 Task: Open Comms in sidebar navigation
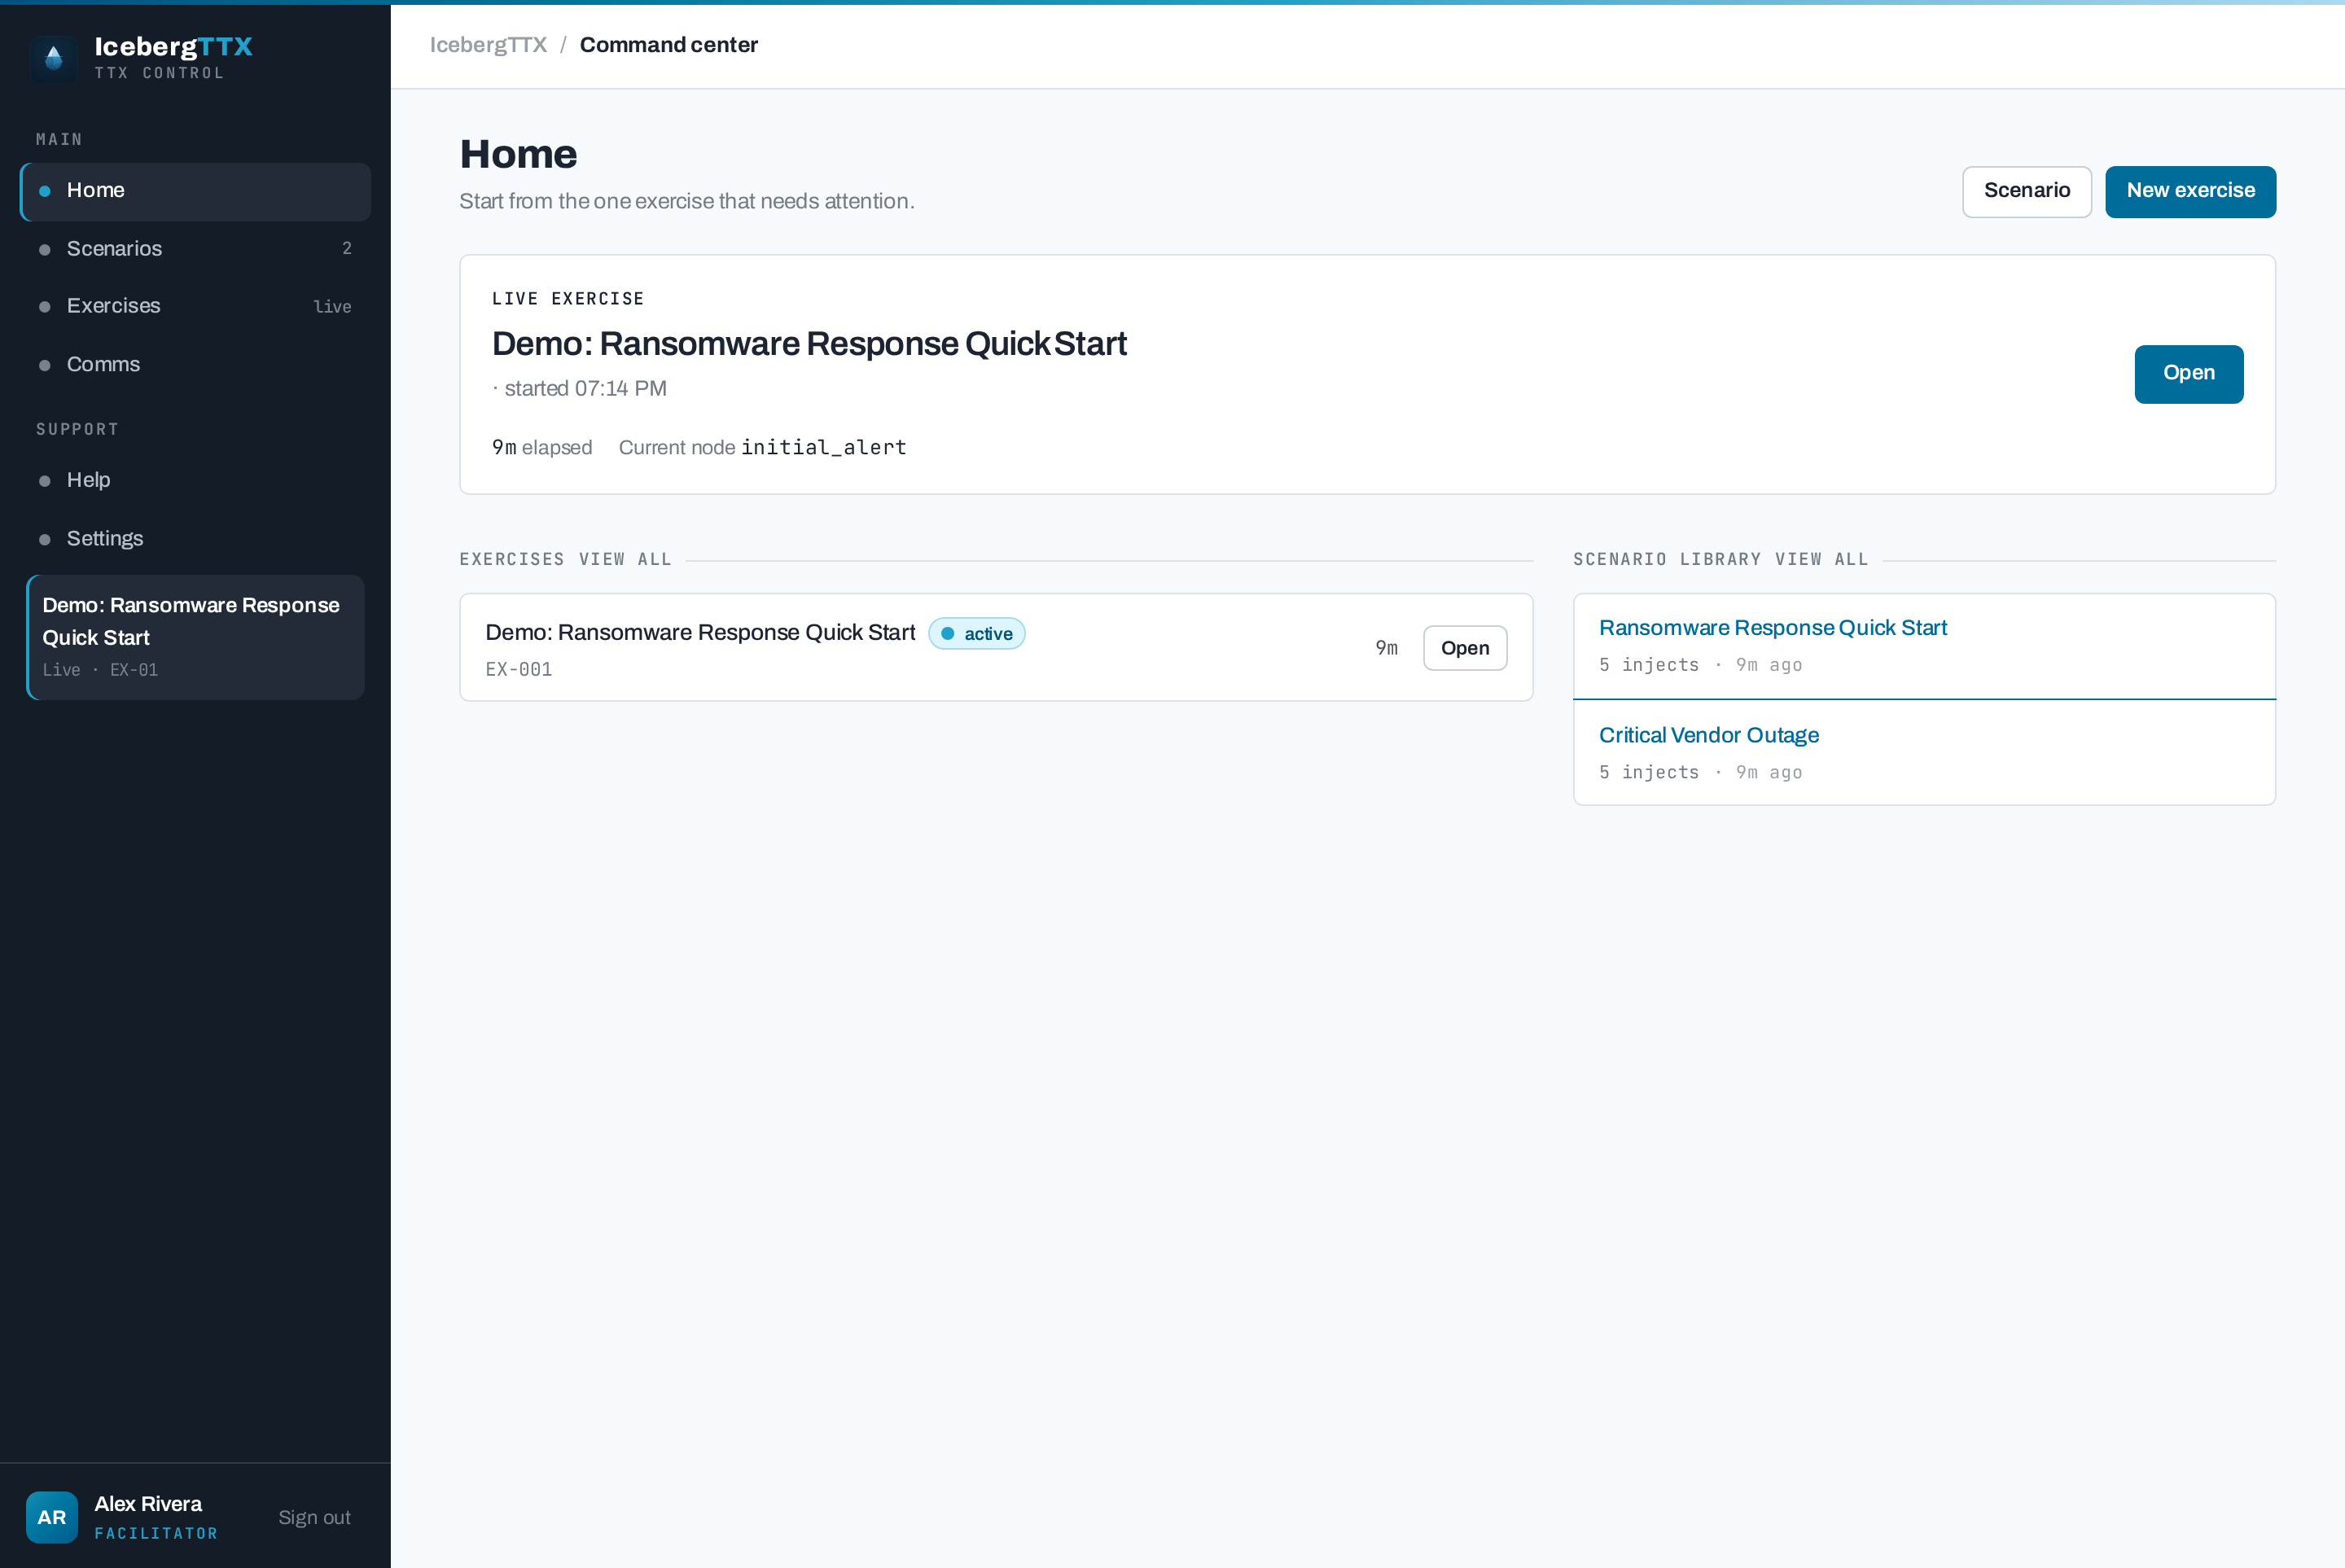(196, 365)
